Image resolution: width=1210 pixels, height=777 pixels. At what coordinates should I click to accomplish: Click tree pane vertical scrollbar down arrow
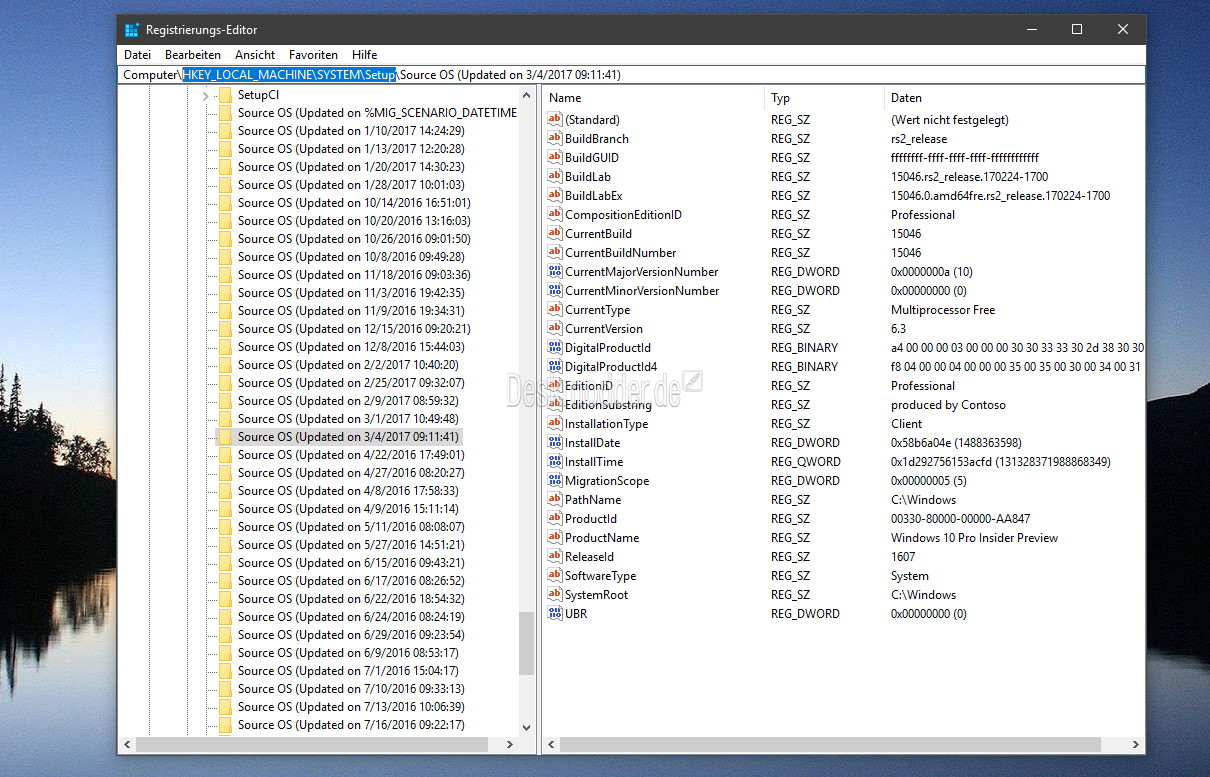click(527, 727)
